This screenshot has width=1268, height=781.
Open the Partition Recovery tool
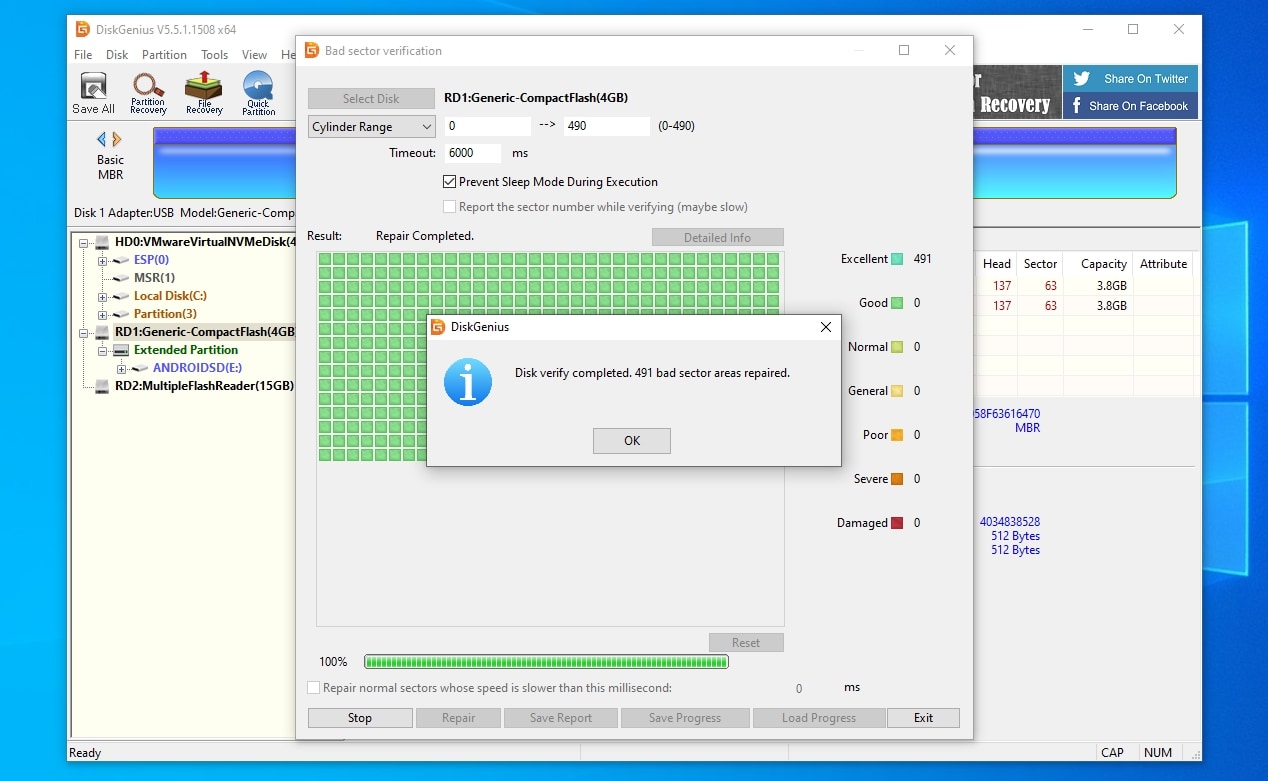(148, 93)
